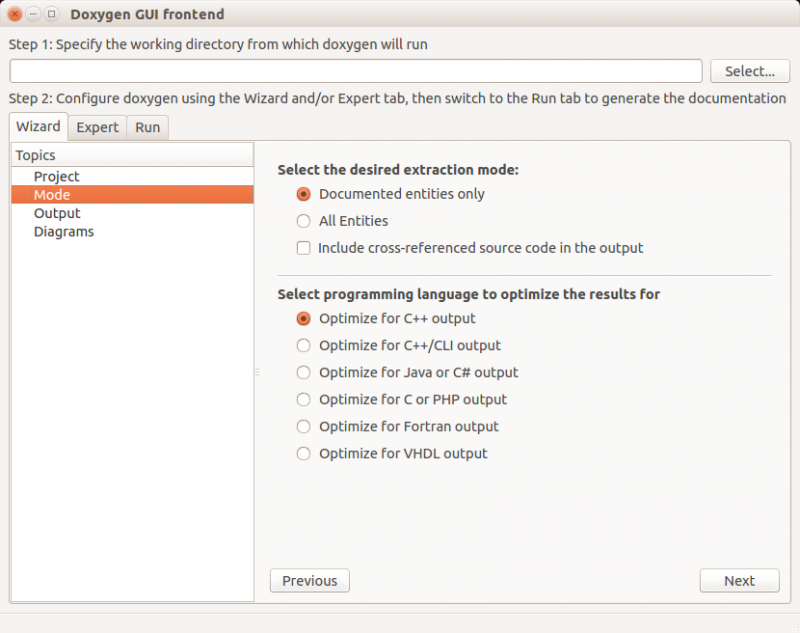Screen dimensions: 800x633
Task: Choose All Entities extraction mode
Action: click(x=304, y=221)
